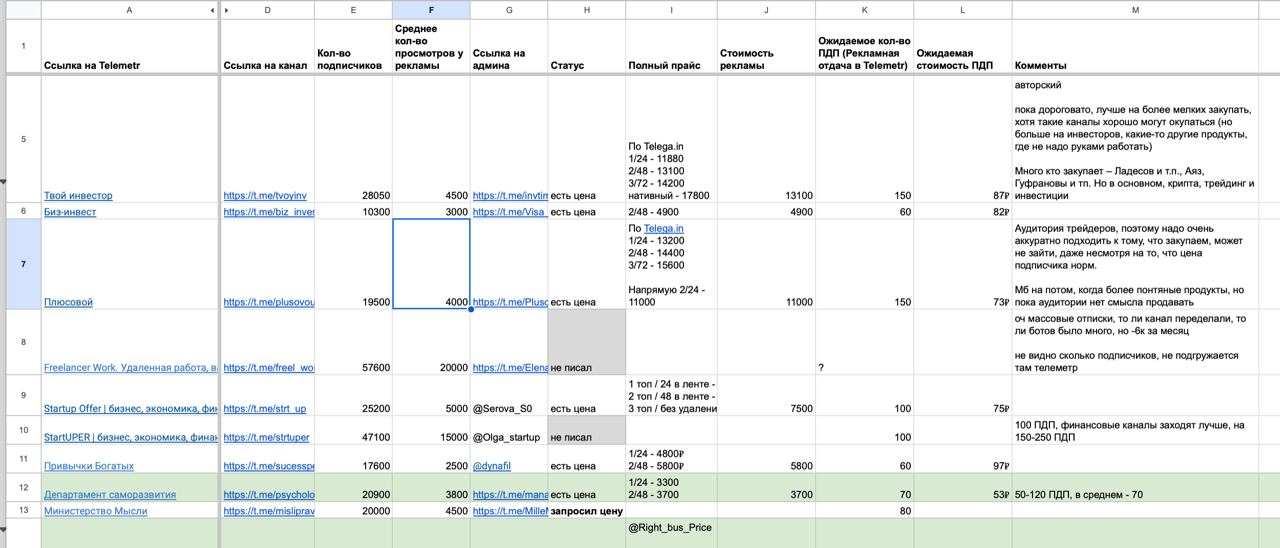Select the expected PDP cell 80
Image resolution: width=1280 pixels, height=548 pixels.
tap(864, 511)
